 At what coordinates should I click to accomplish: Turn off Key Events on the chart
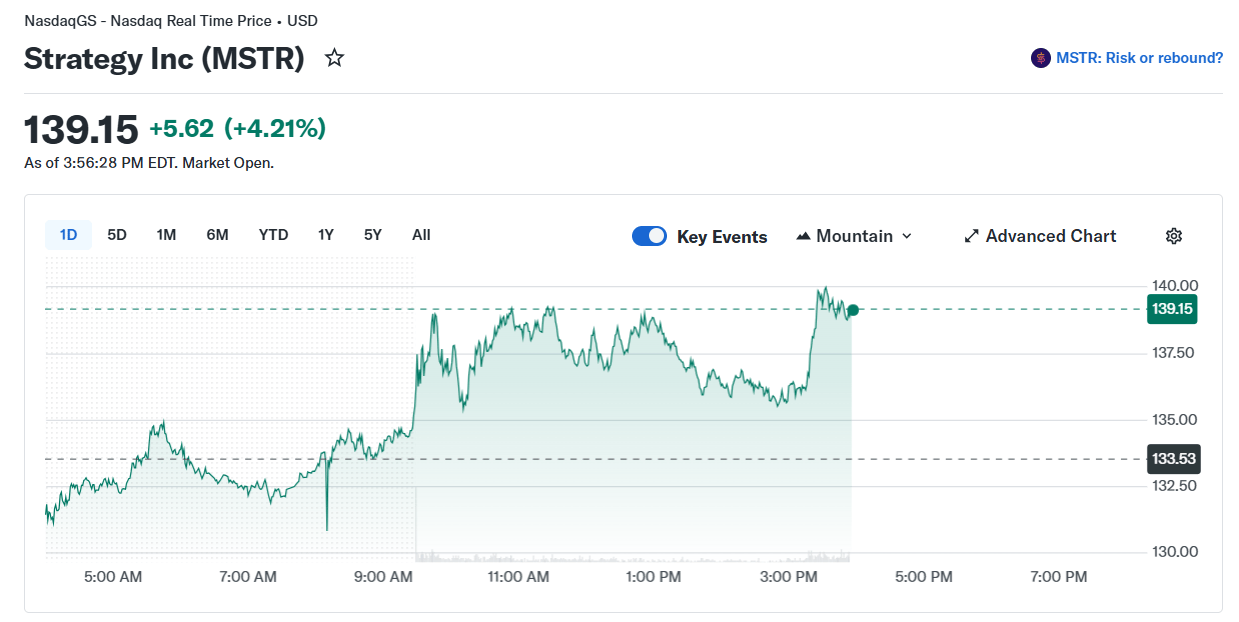coord(649,236)
